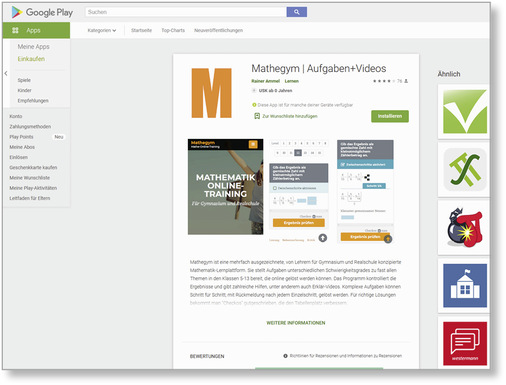506x385 pixels.
Task: Expand description via Weitere Informationen
Action: click(x=296, y=323)
